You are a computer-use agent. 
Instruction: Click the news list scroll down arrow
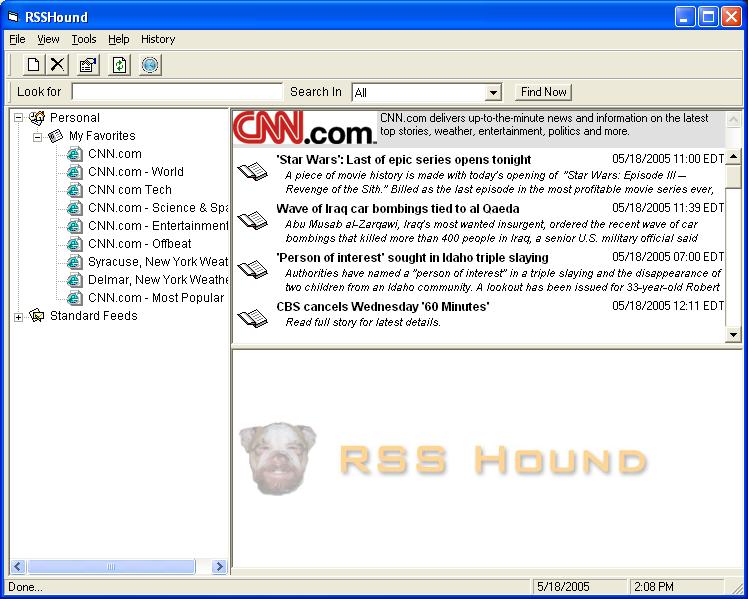coord(733,335)
